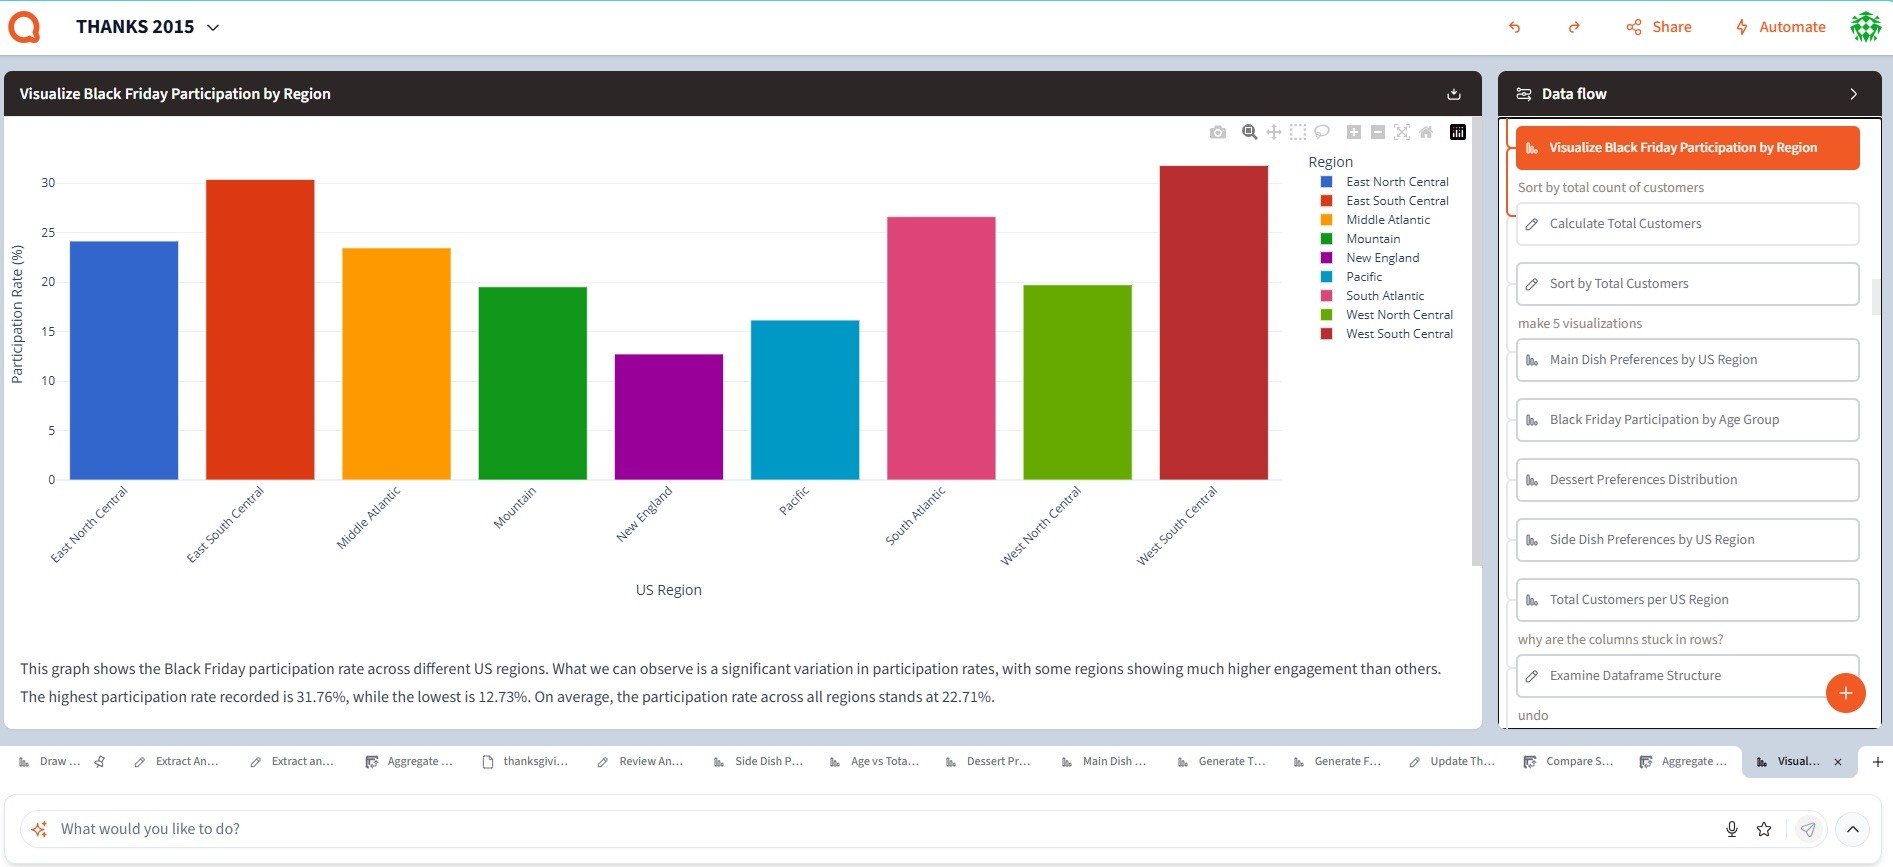Open Dessert Preferences Distribution step
This screenshot has height=867, width=1893.
(x=1687, y=480)
